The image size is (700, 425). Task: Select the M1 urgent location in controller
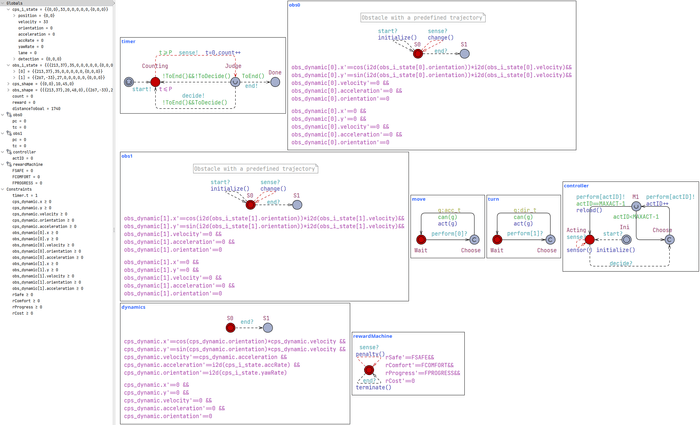coord(636,206)
